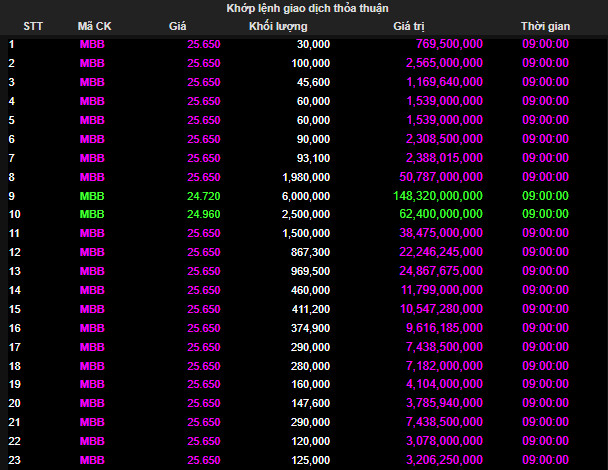
Task: Click value 2,308,500,000
Action: [444, 139]
